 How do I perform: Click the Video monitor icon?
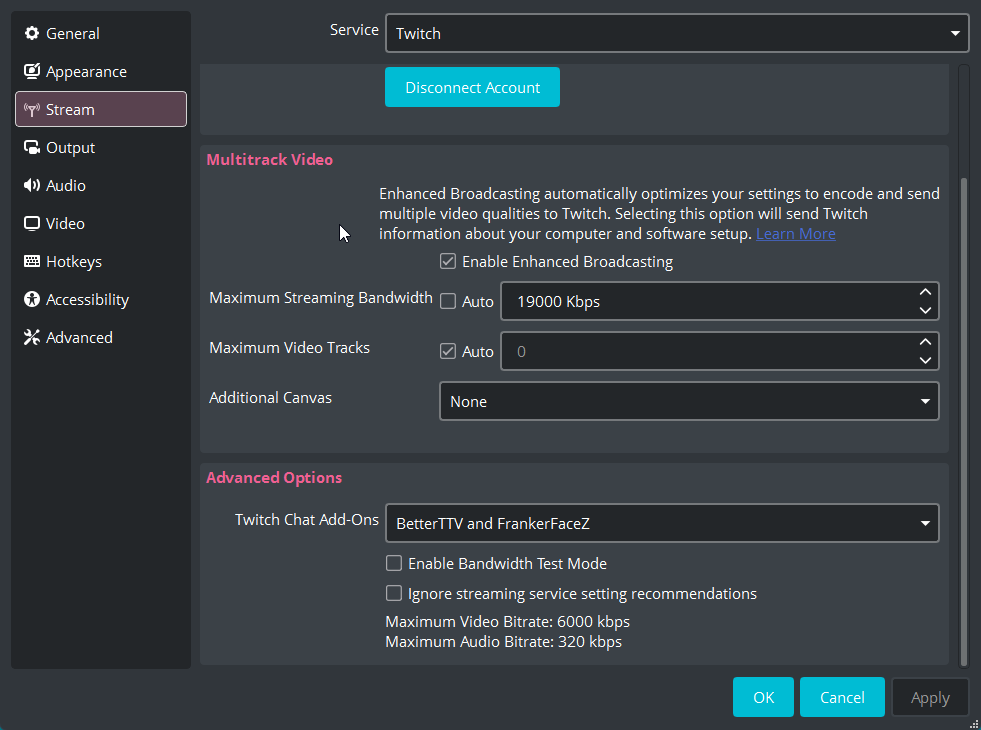(31, 223)
